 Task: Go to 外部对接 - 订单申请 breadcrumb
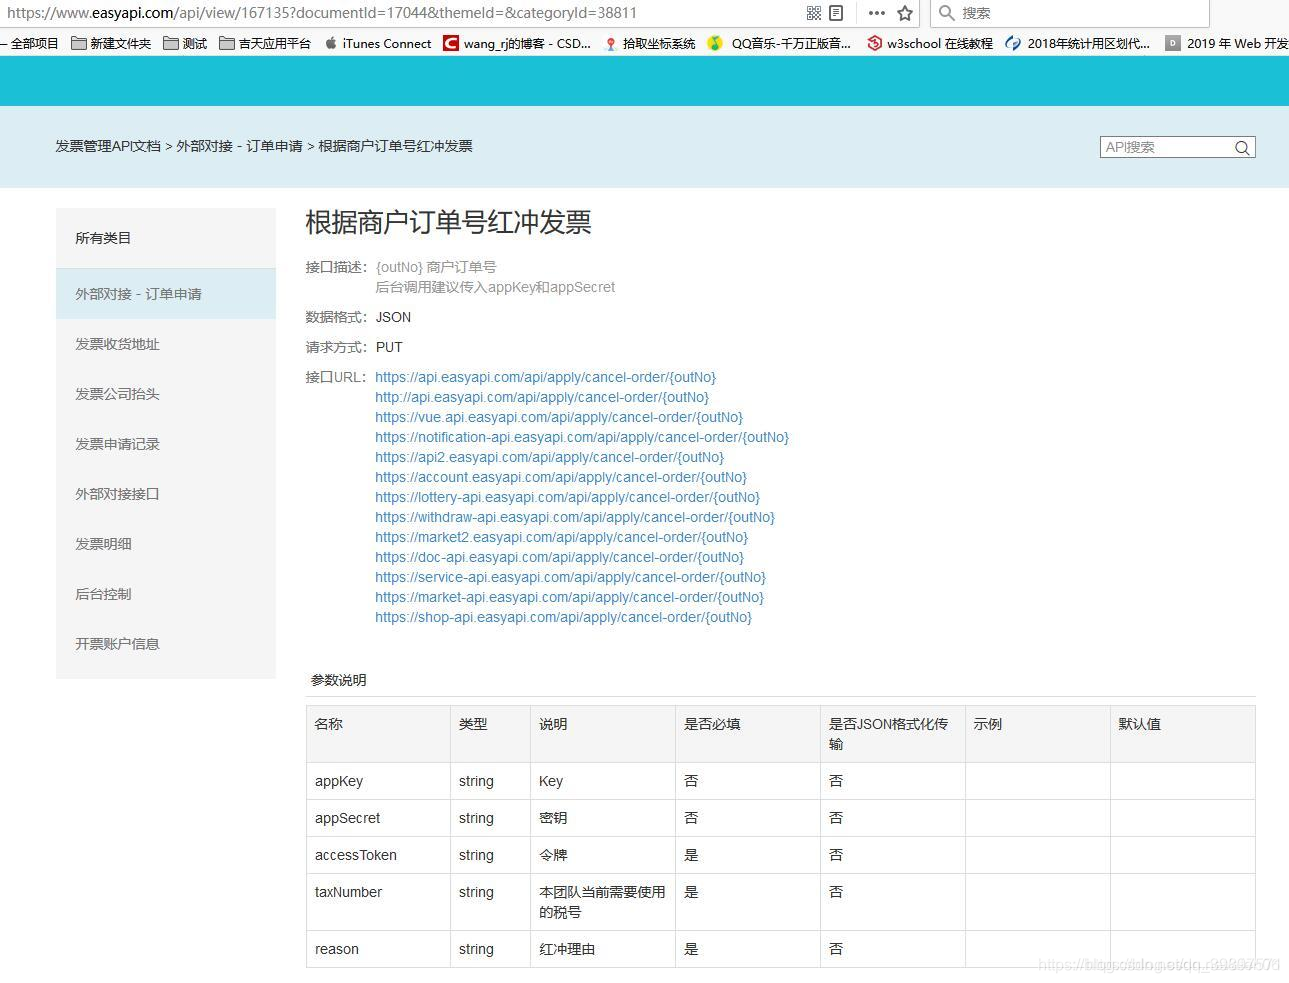pos(240,146)
